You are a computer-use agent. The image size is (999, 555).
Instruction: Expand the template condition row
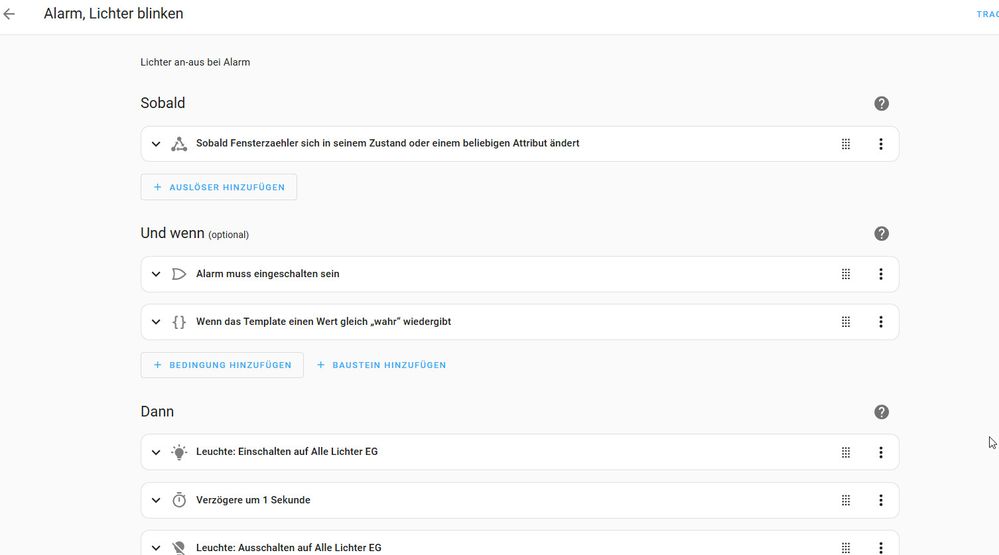tap(156, 322)
